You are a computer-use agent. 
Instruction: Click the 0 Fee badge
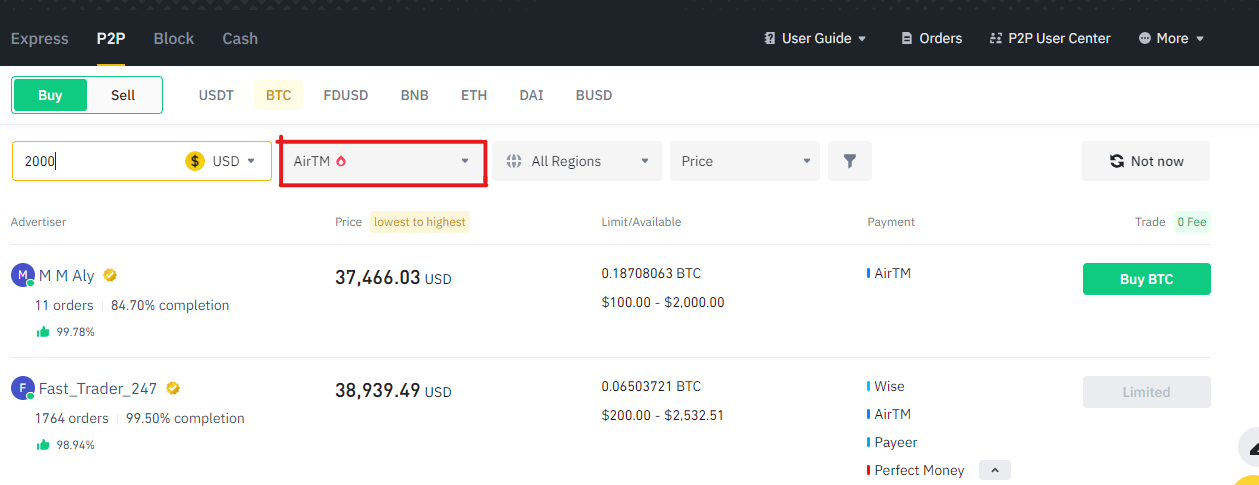(x=1191, y=222)
